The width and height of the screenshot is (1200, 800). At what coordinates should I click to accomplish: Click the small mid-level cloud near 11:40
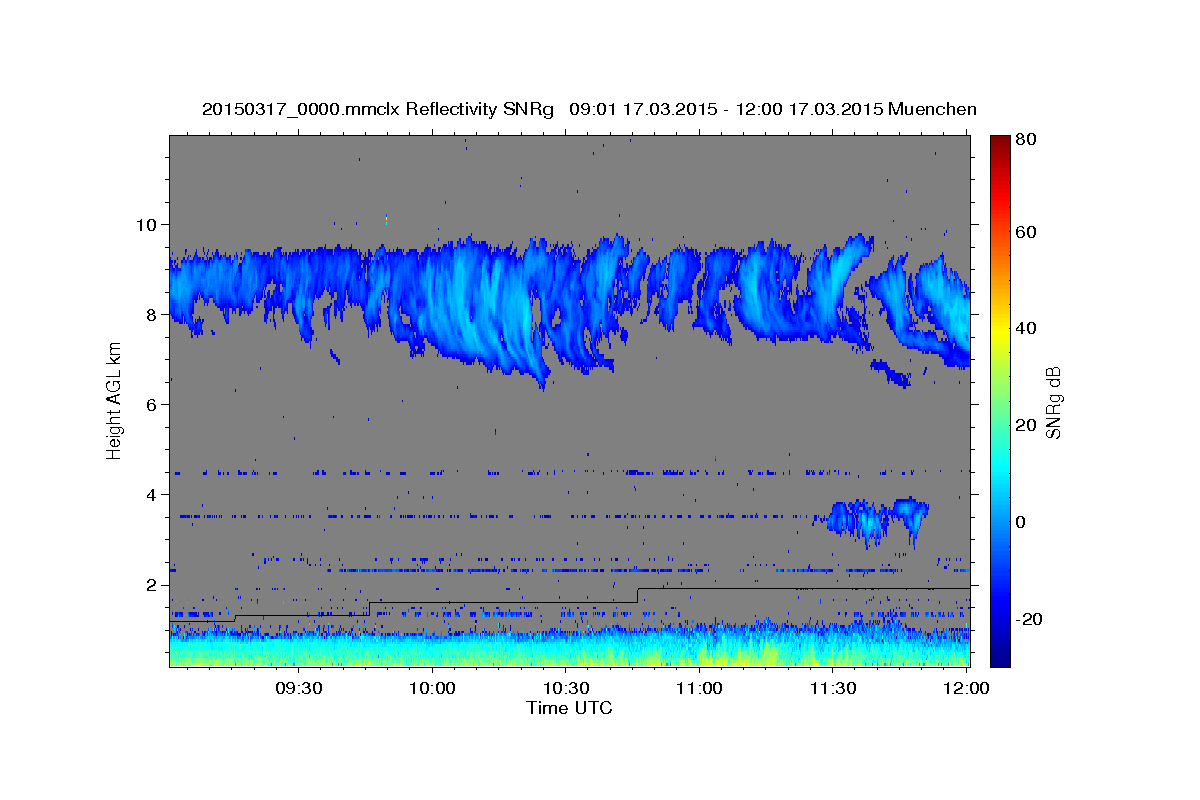(870, 520)
